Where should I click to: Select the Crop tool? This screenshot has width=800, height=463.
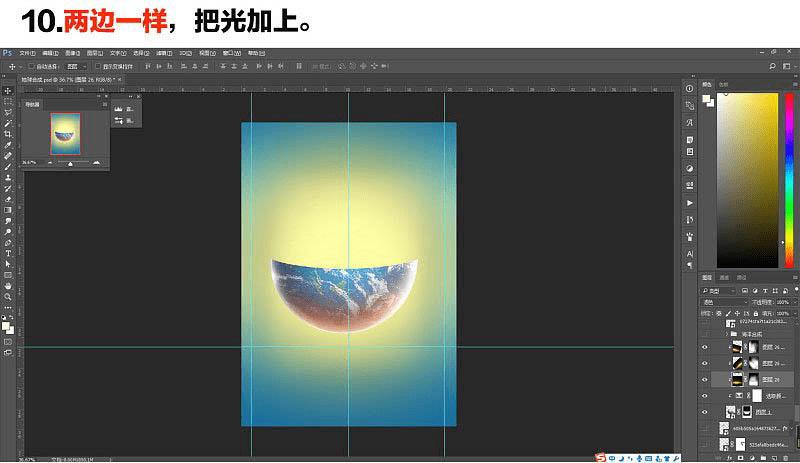pos(8,134)
